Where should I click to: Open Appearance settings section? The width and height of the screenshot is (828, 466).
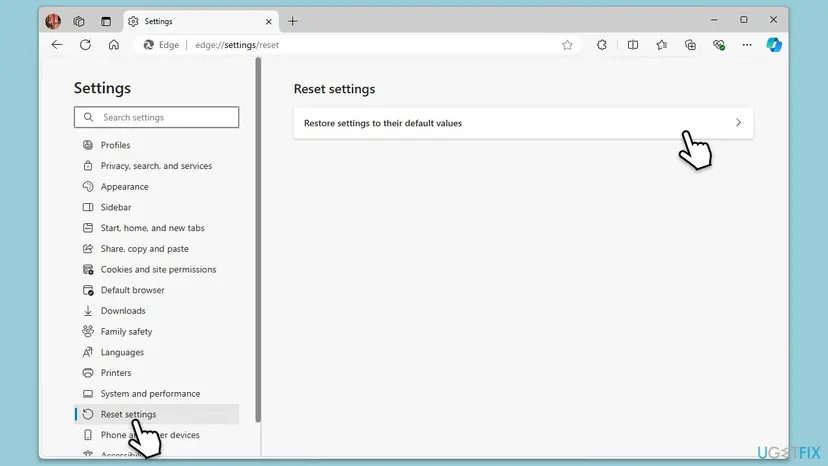156,187
